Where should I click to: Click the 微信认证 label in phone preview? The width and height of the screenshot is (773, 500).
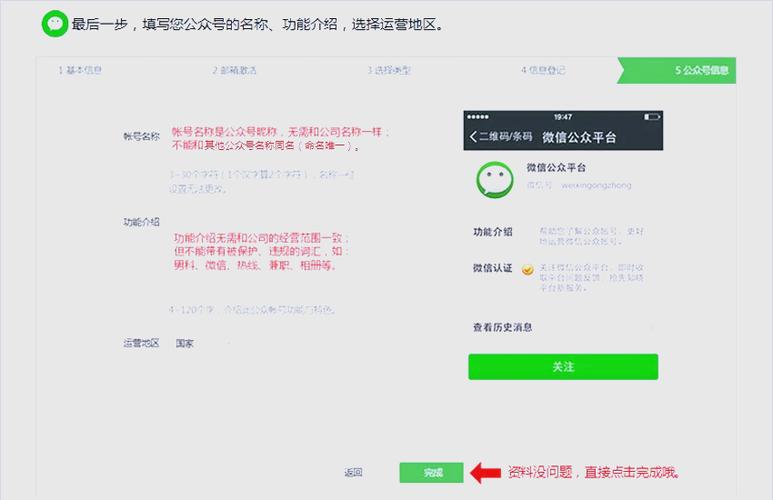[492, 268]
